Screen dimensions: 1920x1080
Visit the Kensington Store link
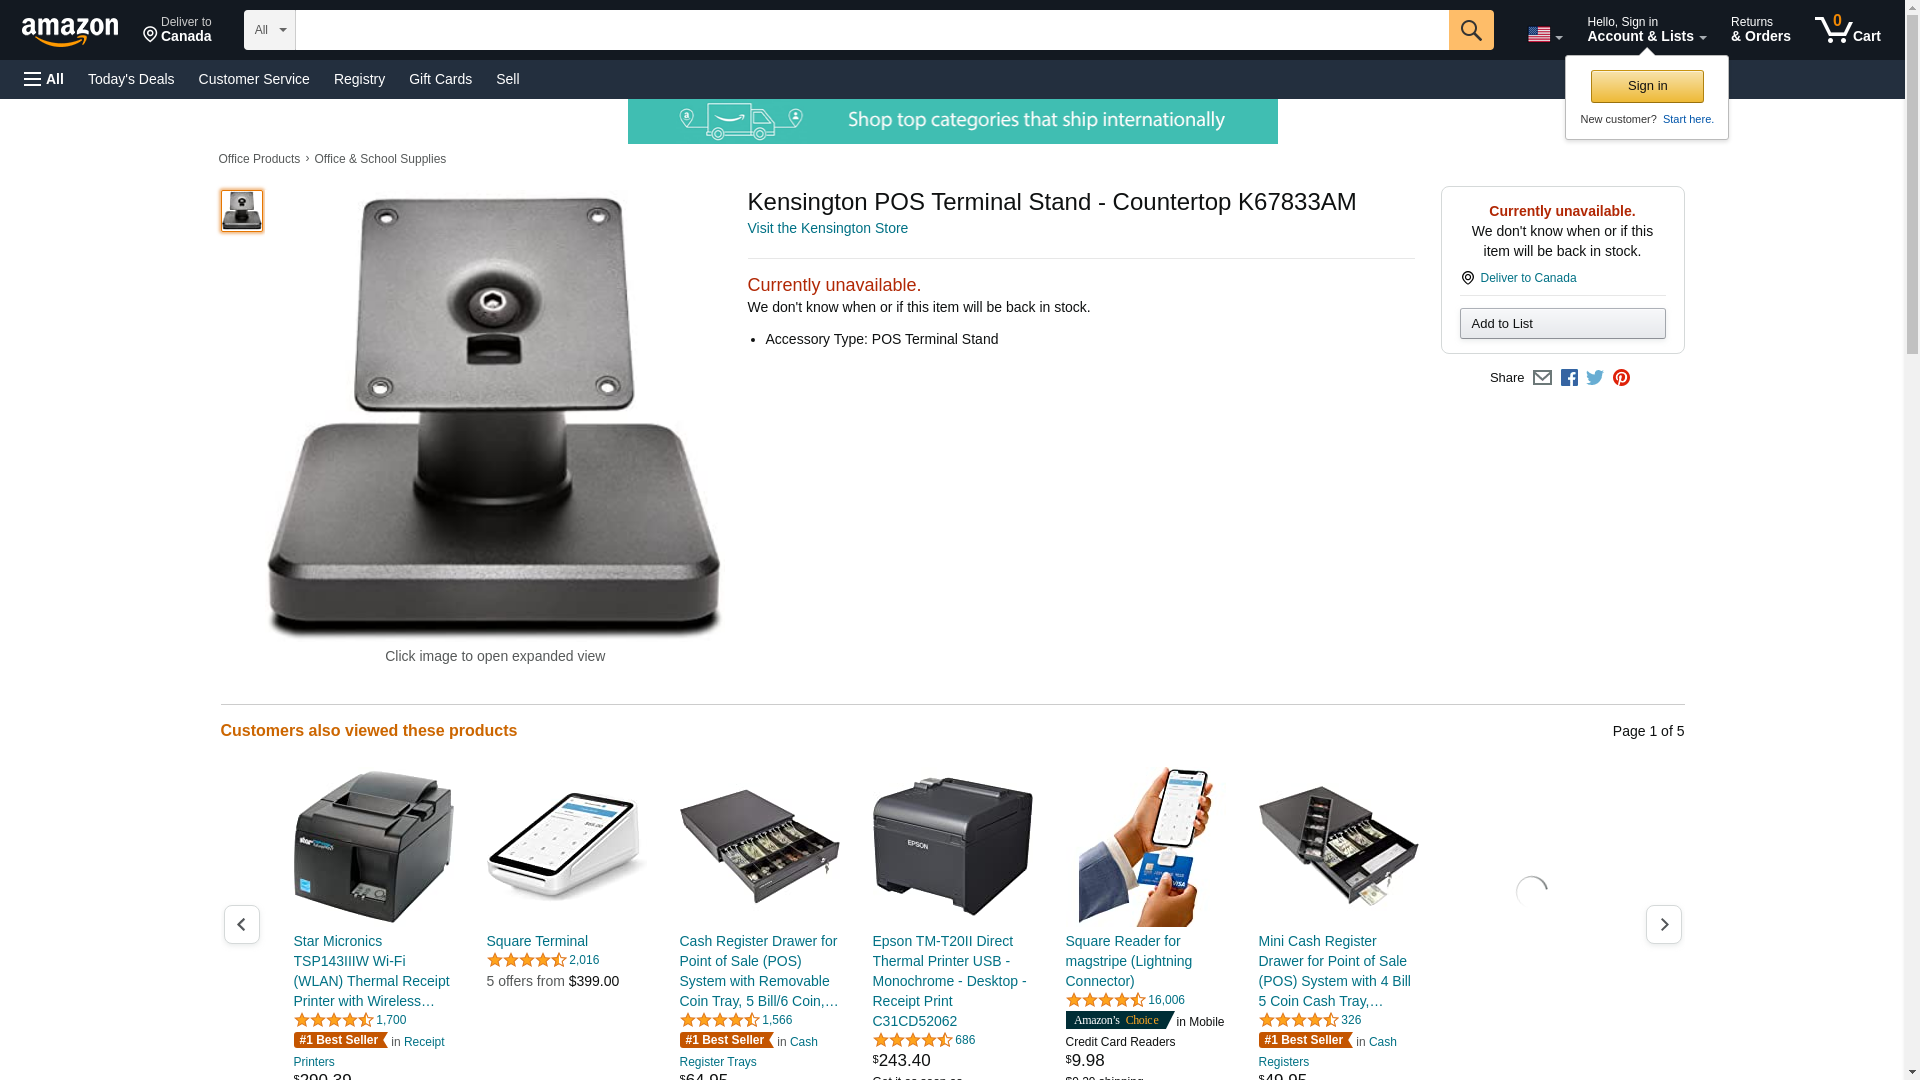827,228
